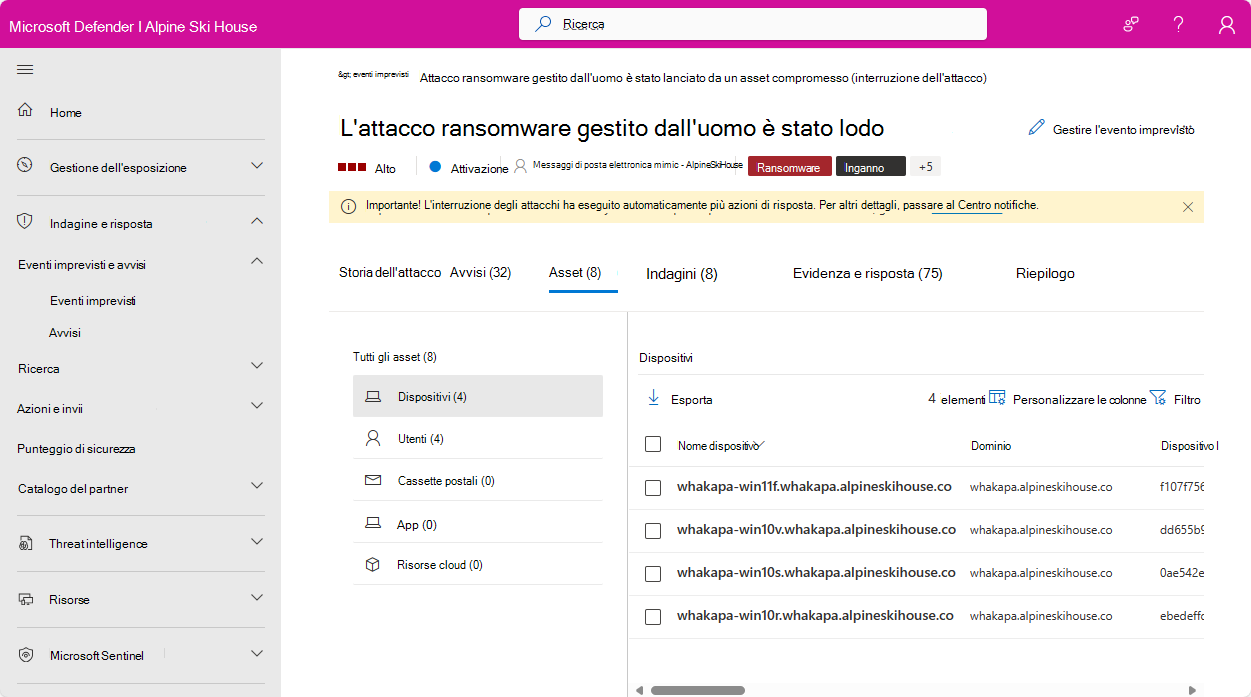Check the select-all devices checkbox

point(653,445)
